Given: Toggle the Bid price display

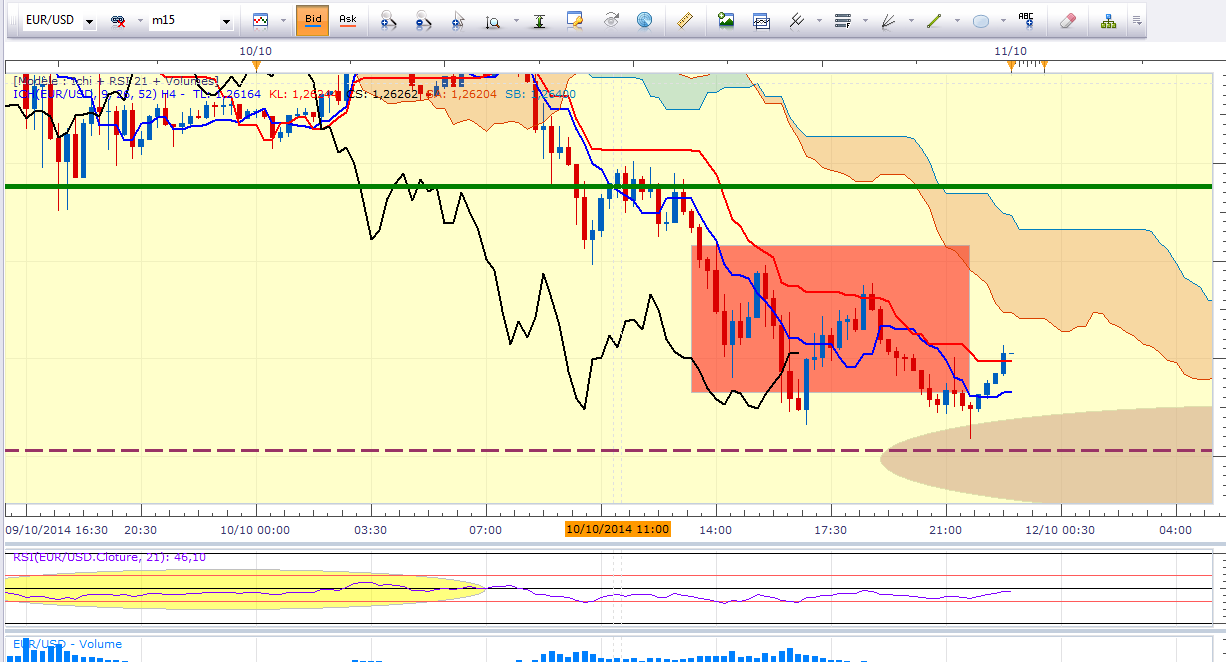Looking at the screenshot, I should click(313, 20).
